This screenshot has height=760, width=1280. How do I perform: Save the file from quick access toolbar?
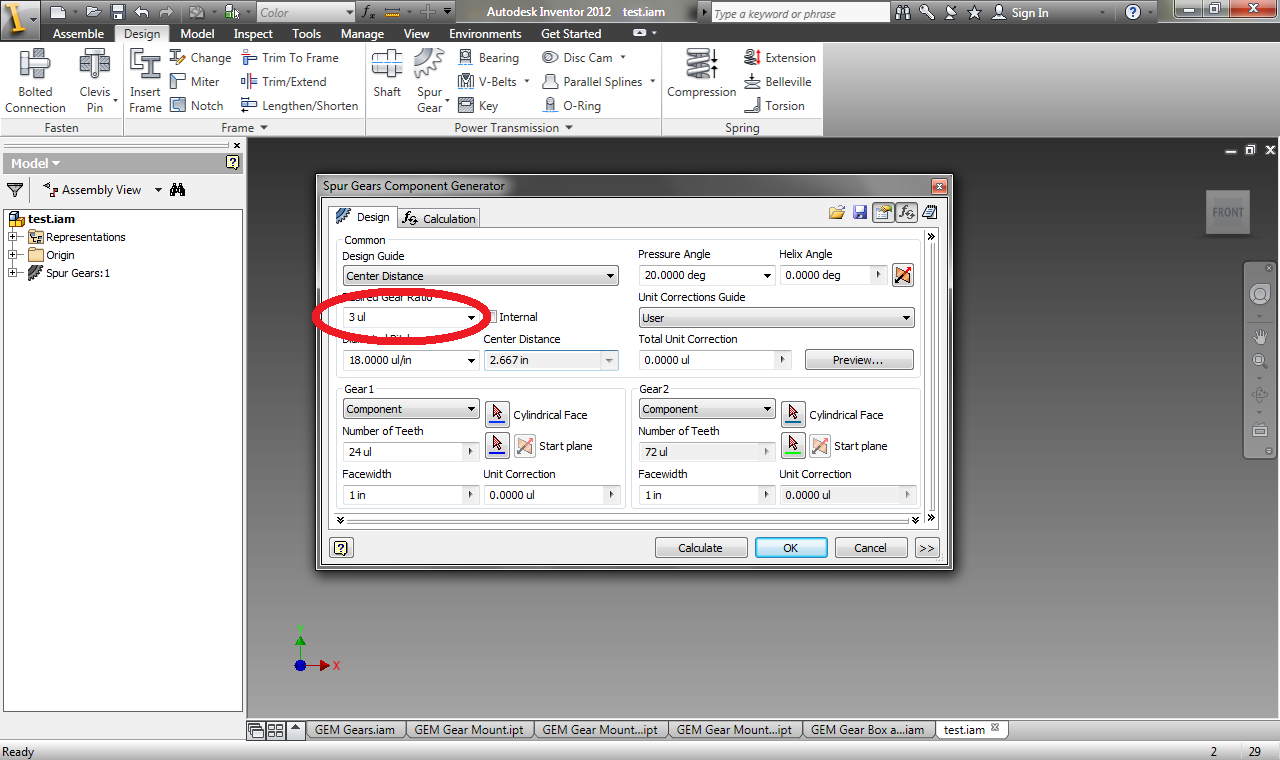117,13
